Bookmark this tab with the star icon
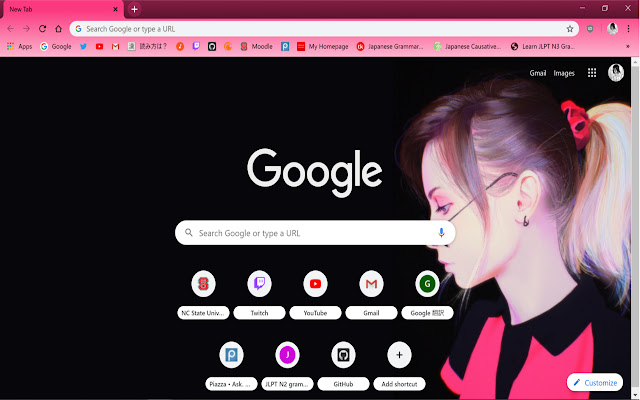Viewport: 640px width, 400px height. [x=570, y=29]
